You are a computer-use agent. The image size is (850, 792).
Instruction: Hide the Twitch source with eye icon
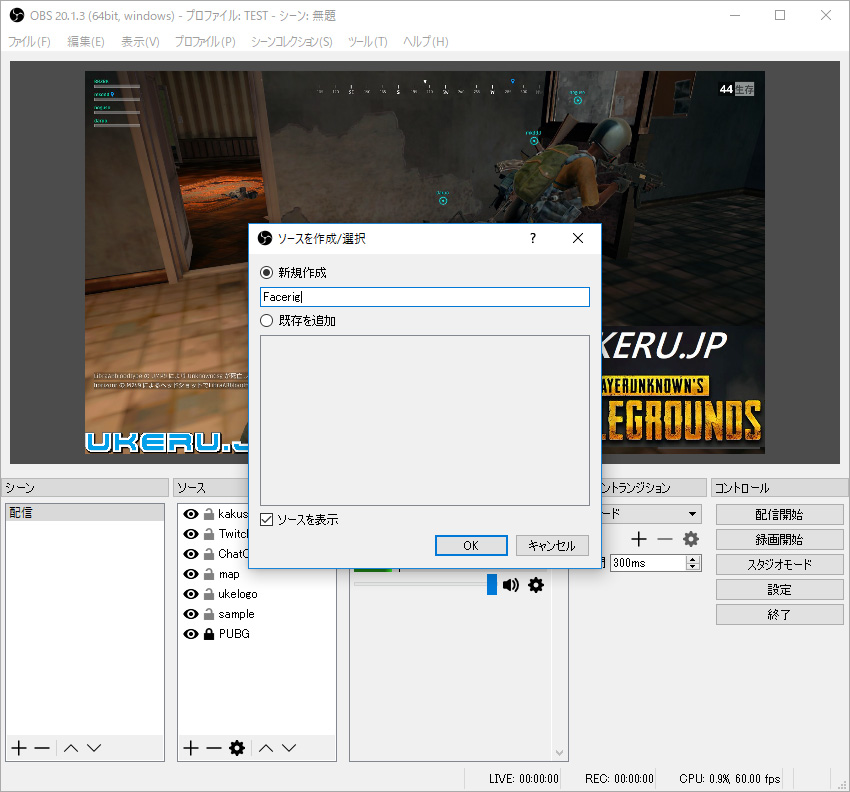pyautogui.click(x=190, y=534)
